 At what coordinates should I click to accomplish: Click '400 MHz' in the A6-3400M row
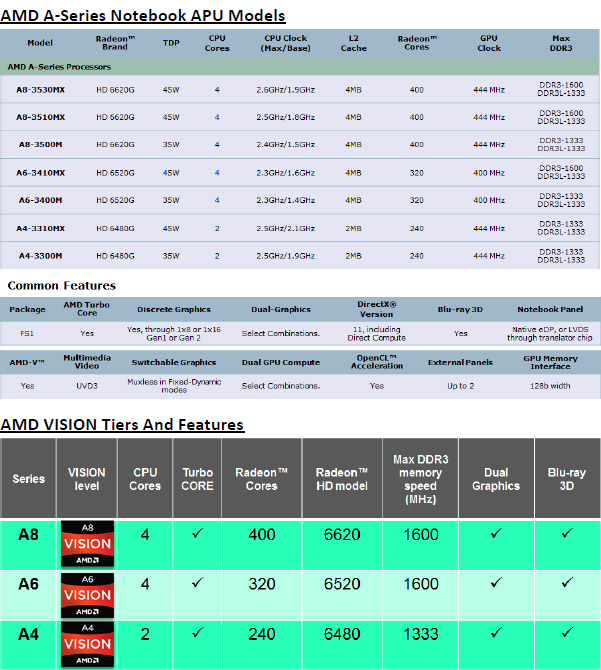[x=489, y=200]
